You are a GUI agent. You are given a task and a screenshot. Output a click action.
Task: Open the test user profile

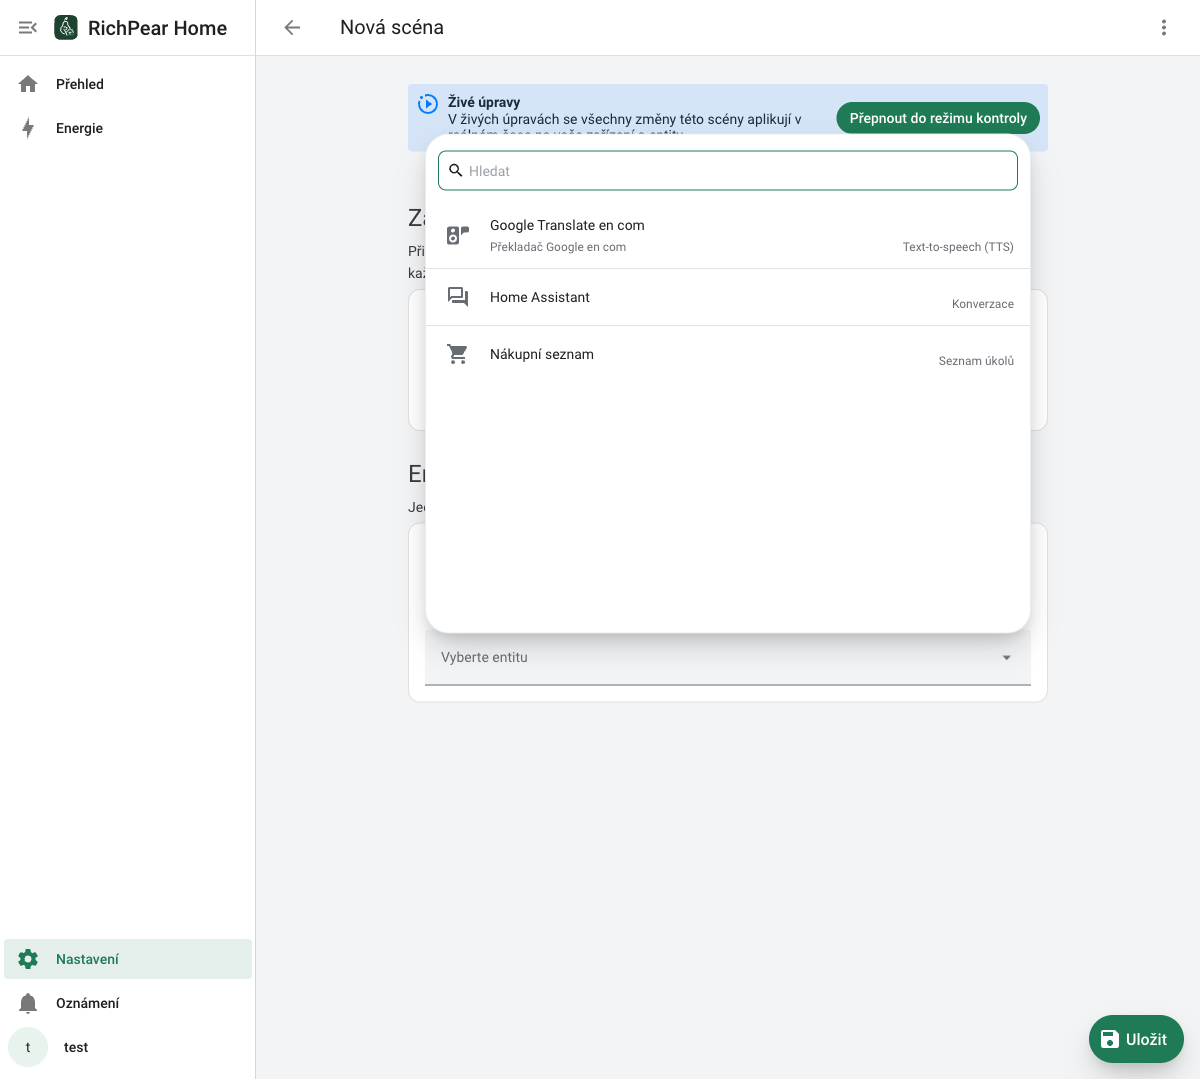point(128,1047)
